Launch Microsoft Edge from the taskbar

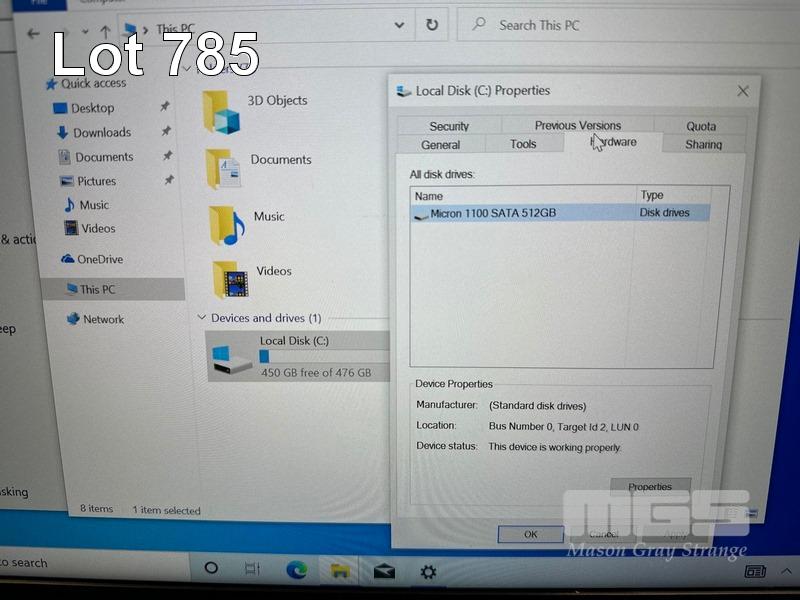click(x=296, y=569)
